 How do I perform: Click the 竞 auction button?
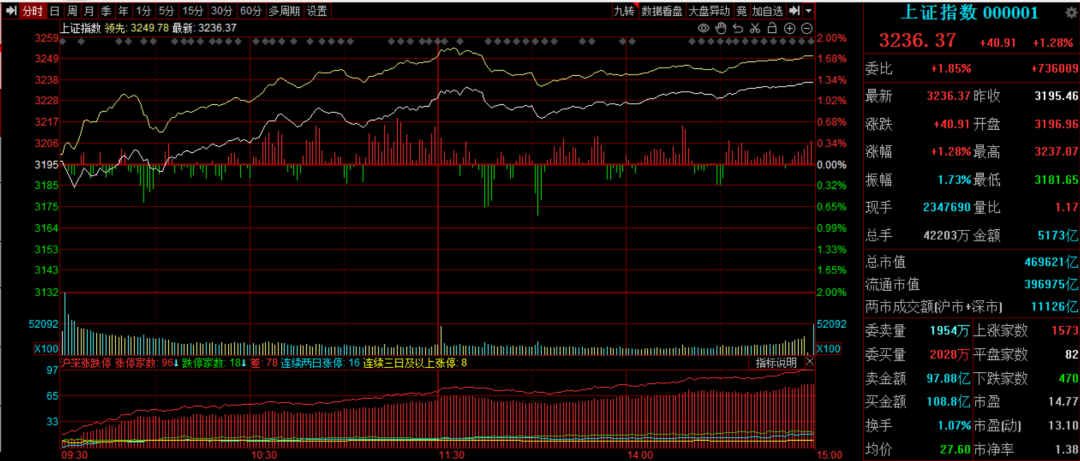tap(741, 11)
